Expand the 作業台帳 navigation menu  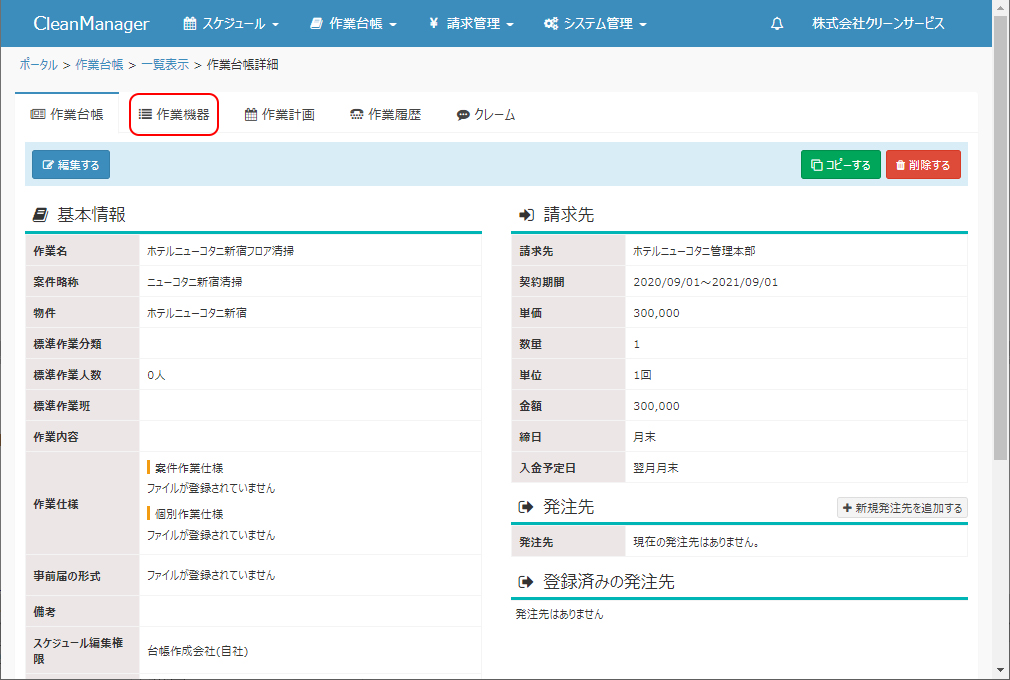pyautogui.click(x=353, y=24)
